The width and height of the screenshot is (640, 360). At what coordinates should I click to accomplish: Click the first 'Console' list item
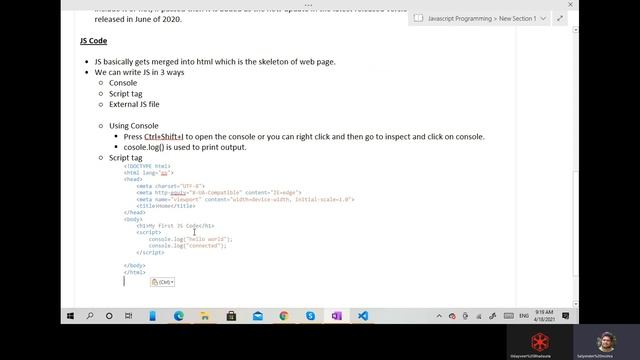tap(123, 83)
